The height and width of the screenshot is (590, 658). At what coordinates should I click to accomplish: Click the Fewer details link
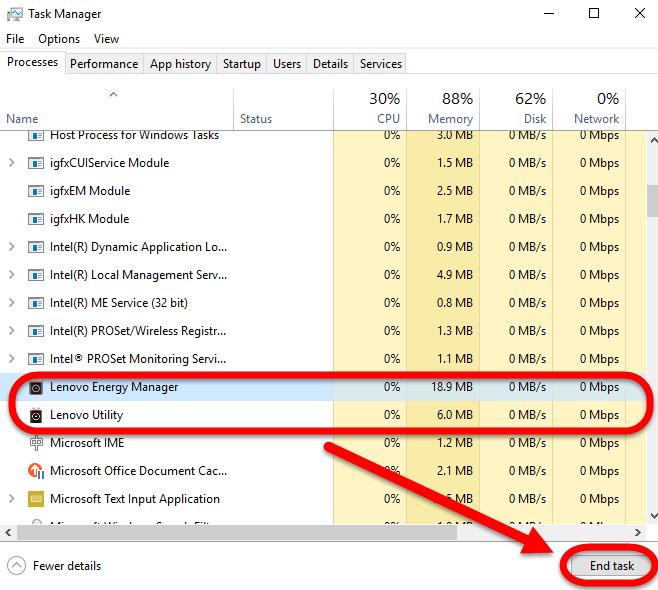(x=67, y=566)
